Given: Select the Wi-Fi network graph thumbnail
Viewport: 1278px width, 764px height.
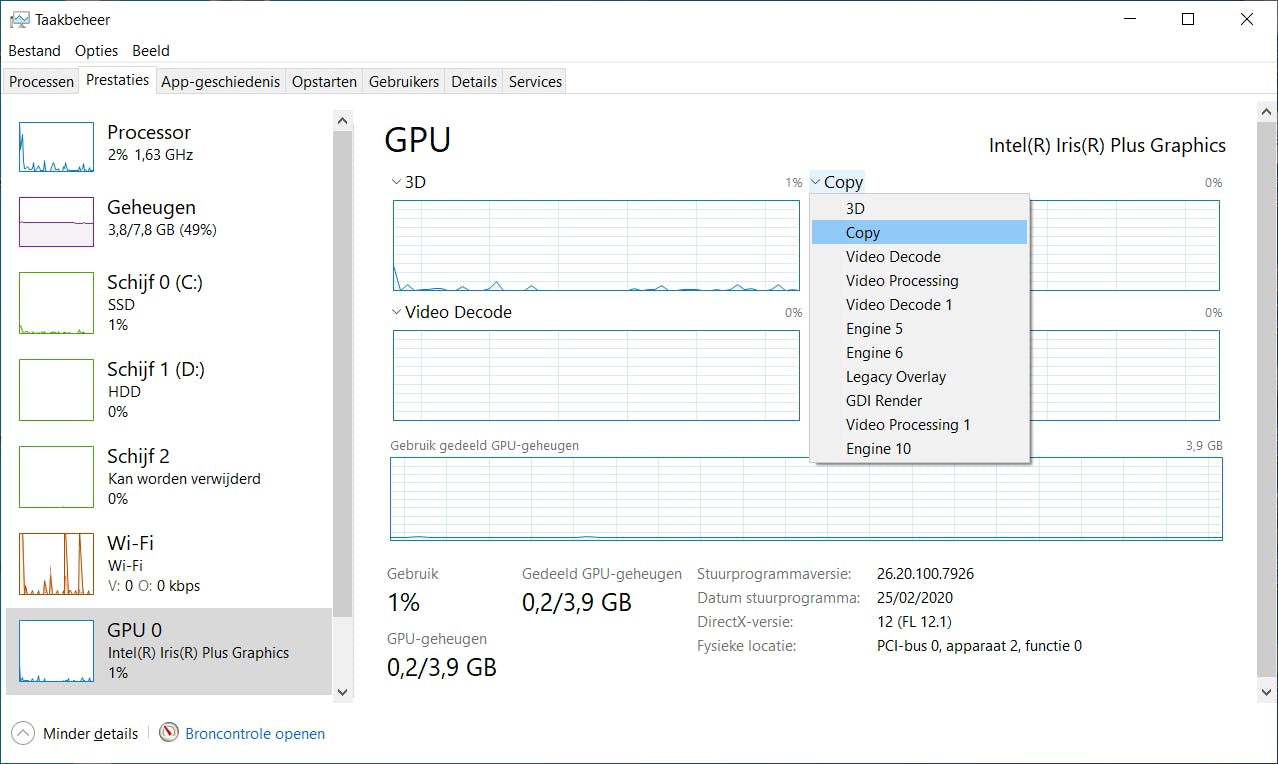Looking at the screenshot, I should (56, 564).
